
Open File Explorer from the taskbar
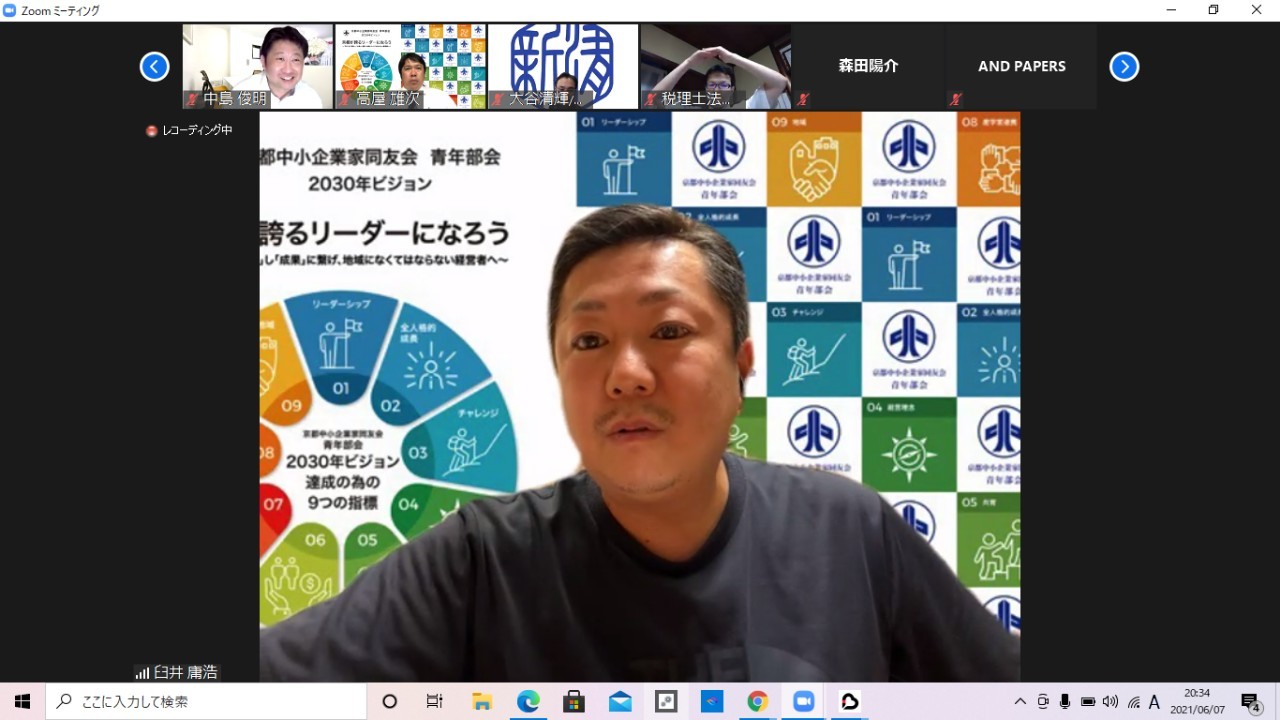(482, 701)
